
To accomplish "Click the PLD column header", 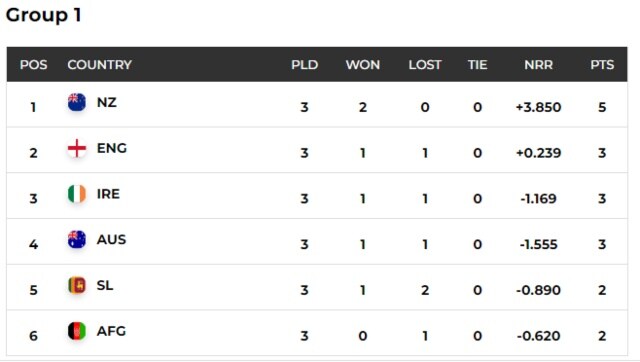I will [x=304, y=64].
